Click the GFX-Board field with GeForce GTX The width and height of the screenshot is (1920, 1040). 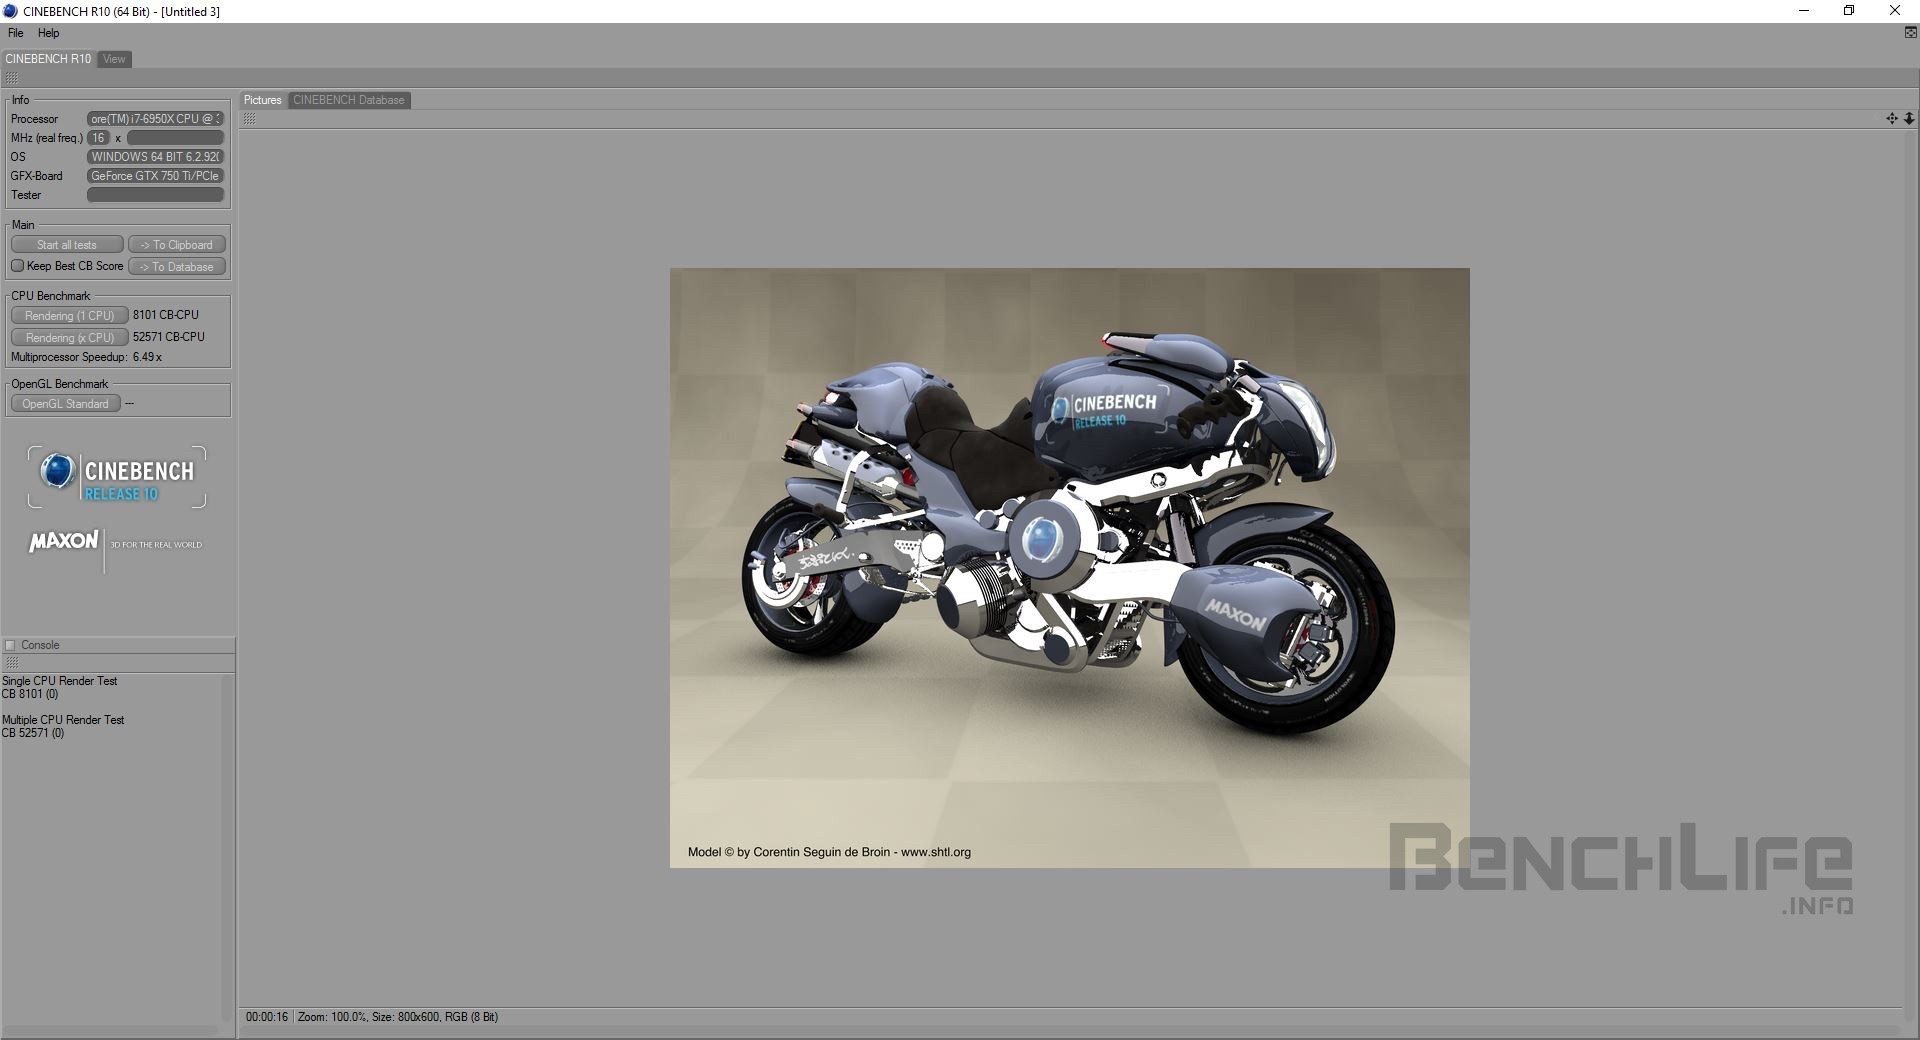coord(155,176)
